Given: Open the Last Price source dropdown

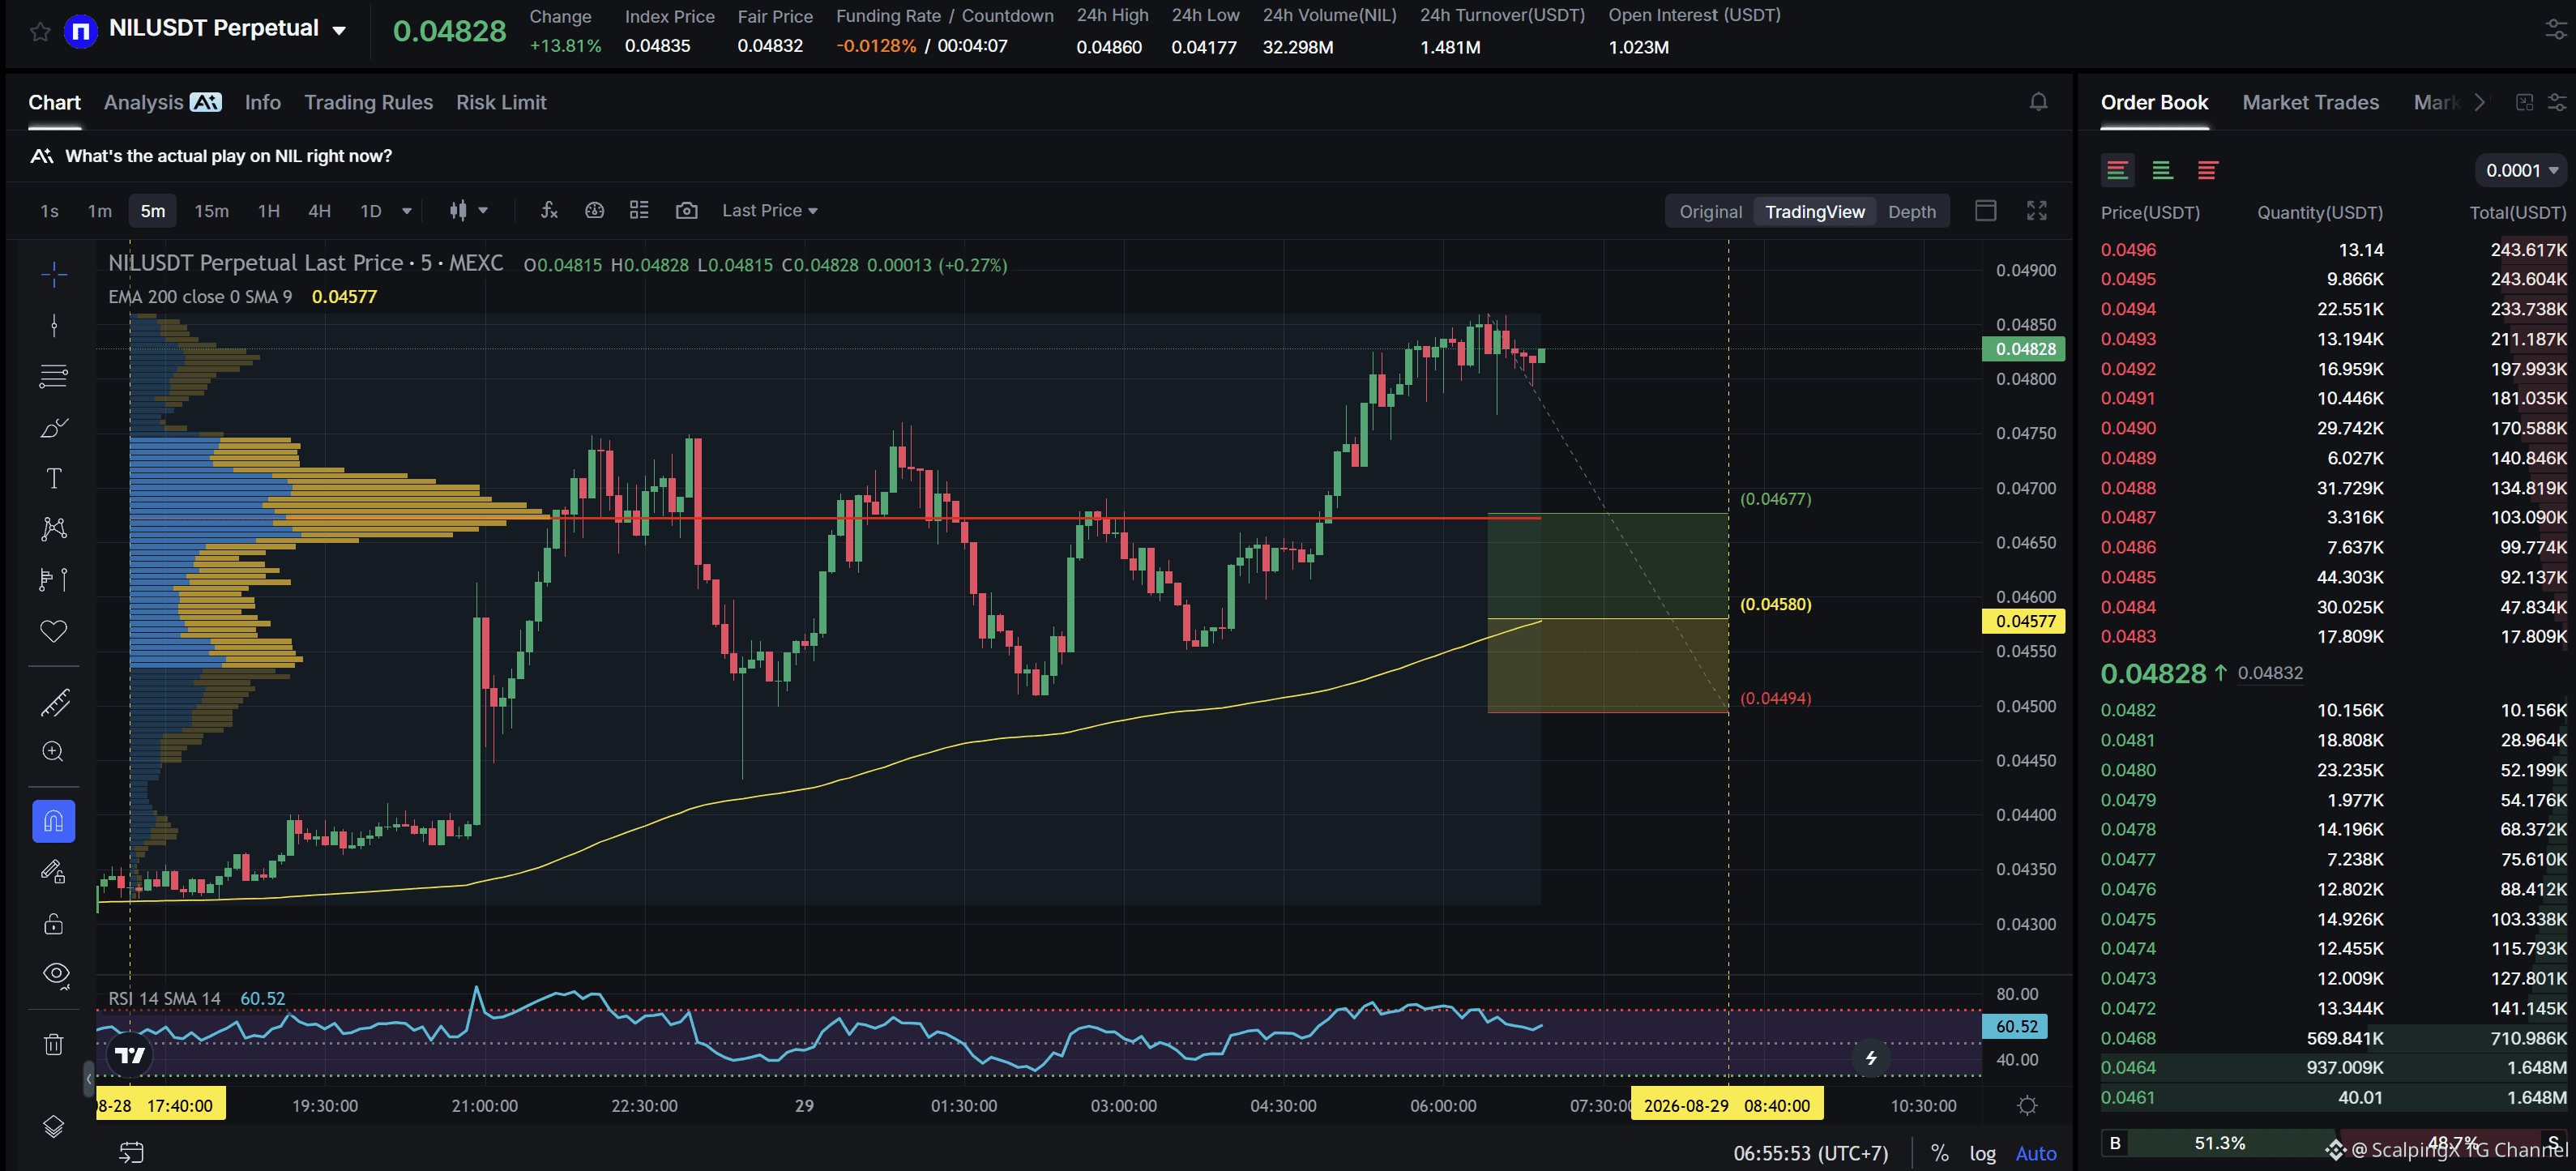Looking at the screenshot, I should [x=770, y=211].
